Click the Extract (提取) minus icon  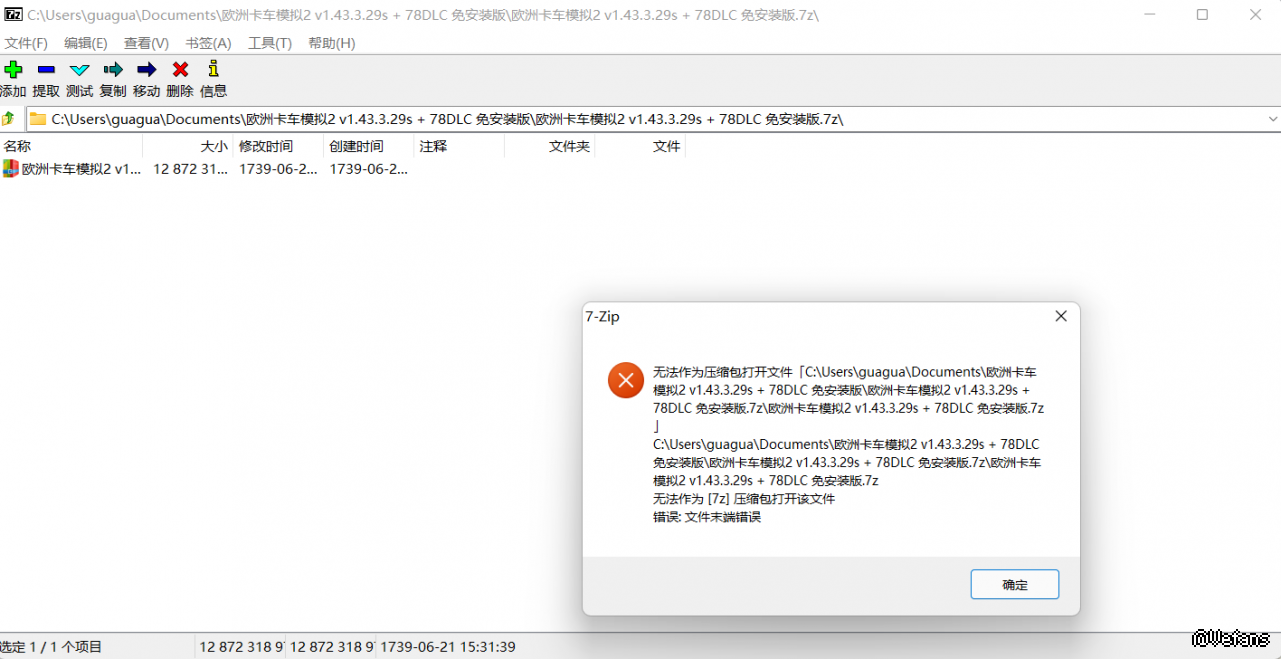pos(46,69)
